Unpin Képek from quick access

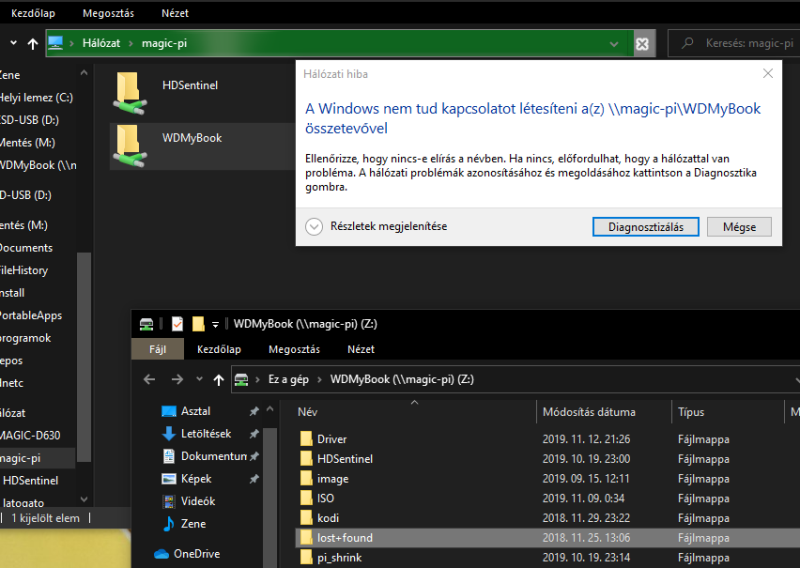[254, 479]
